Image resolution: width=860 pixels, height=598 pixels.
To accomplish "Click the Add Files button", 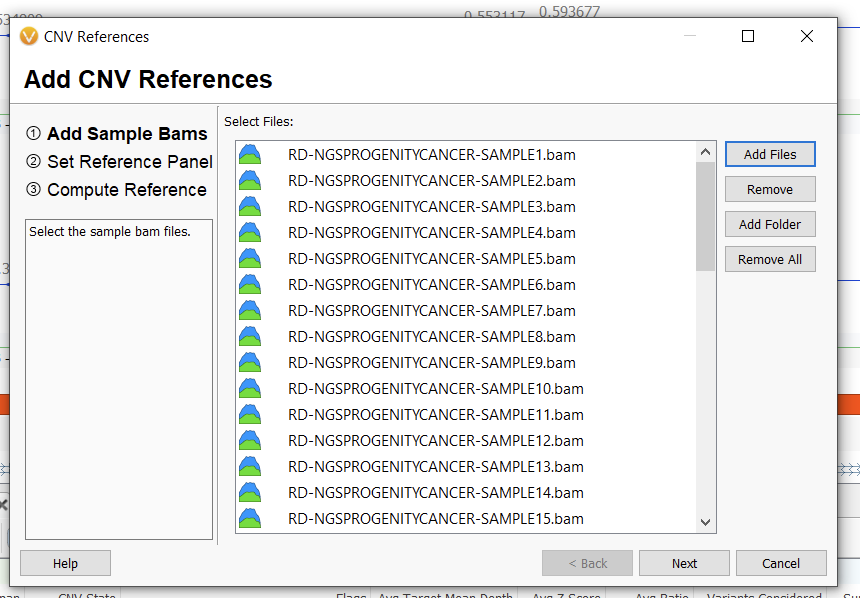I will 770,154.
